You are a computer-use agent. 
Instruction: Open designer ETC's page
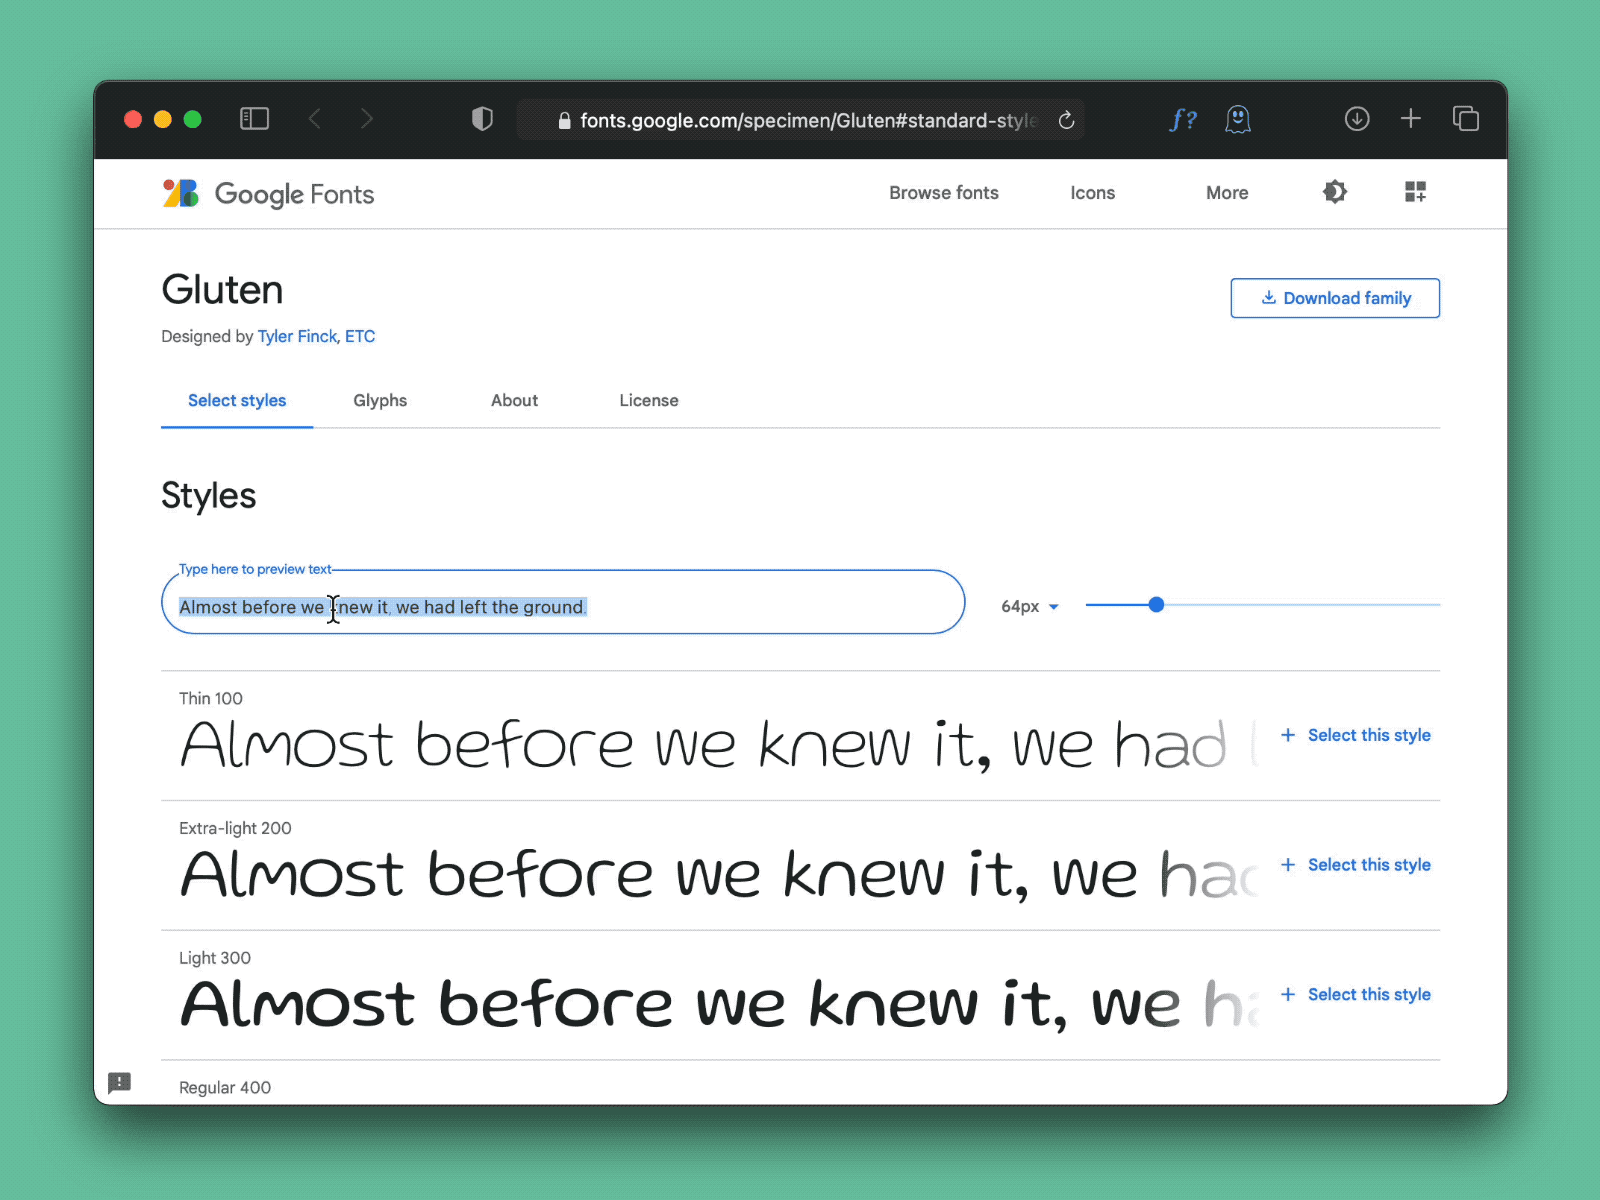pos(360,336)
